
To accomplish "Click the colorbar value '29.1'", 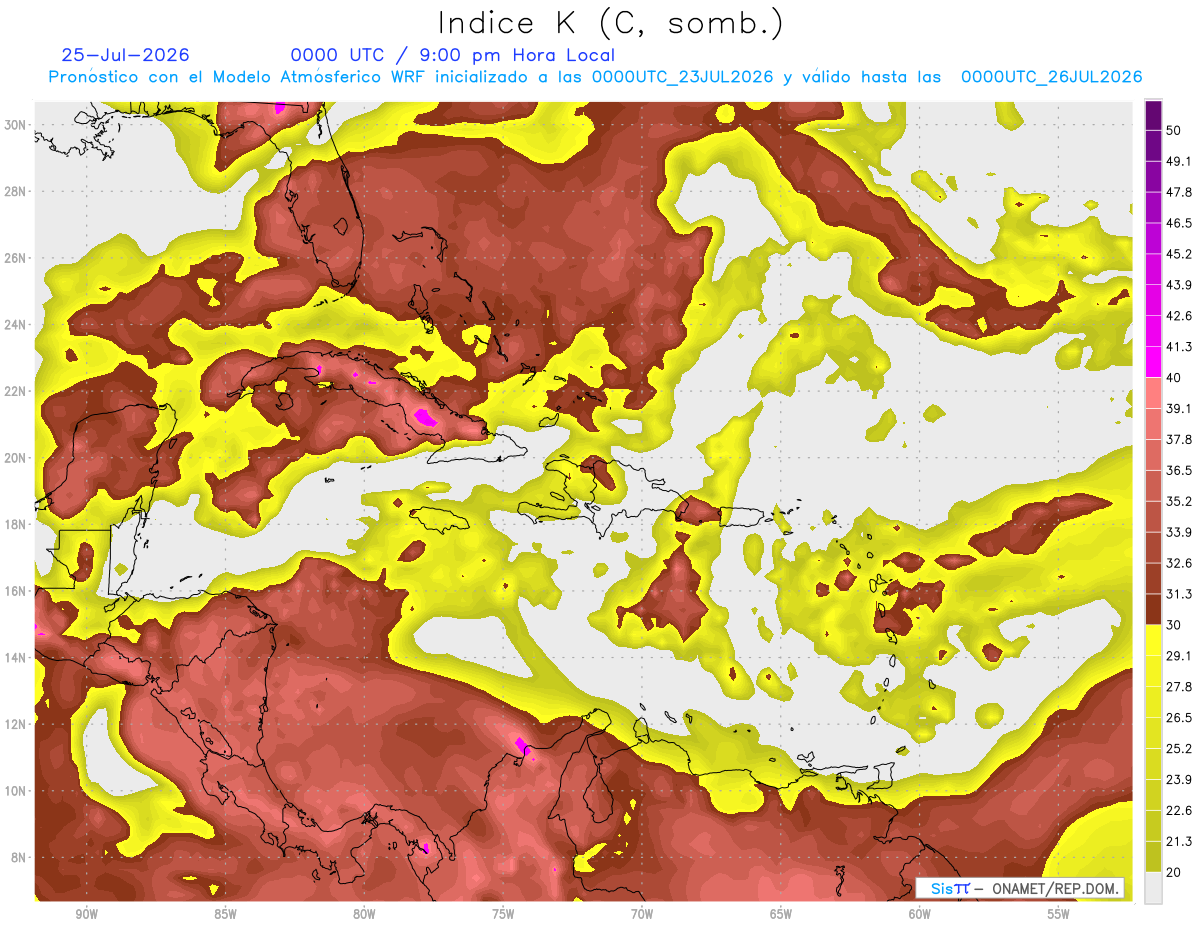I will (1179, 656).
